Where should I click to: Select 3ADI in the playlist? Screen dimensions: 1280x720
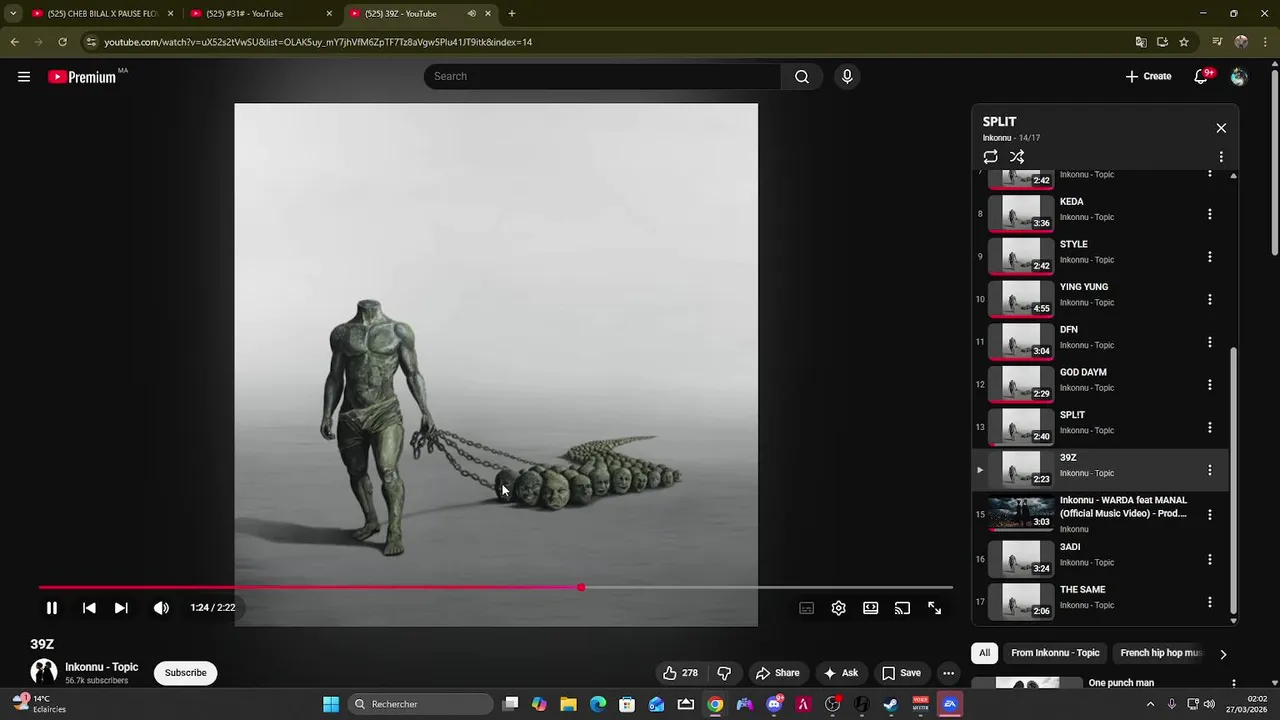tap(1100, 559)
